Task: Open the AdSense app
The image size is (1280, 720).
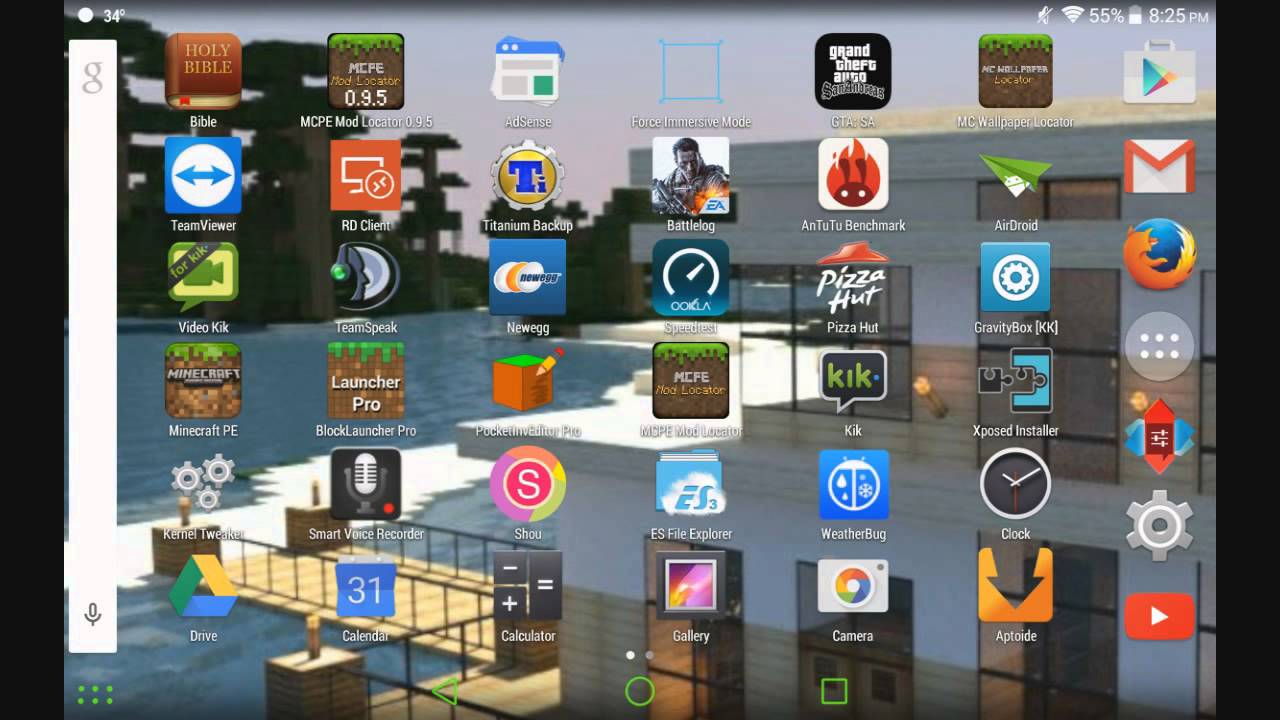Action: pos(528,72)
